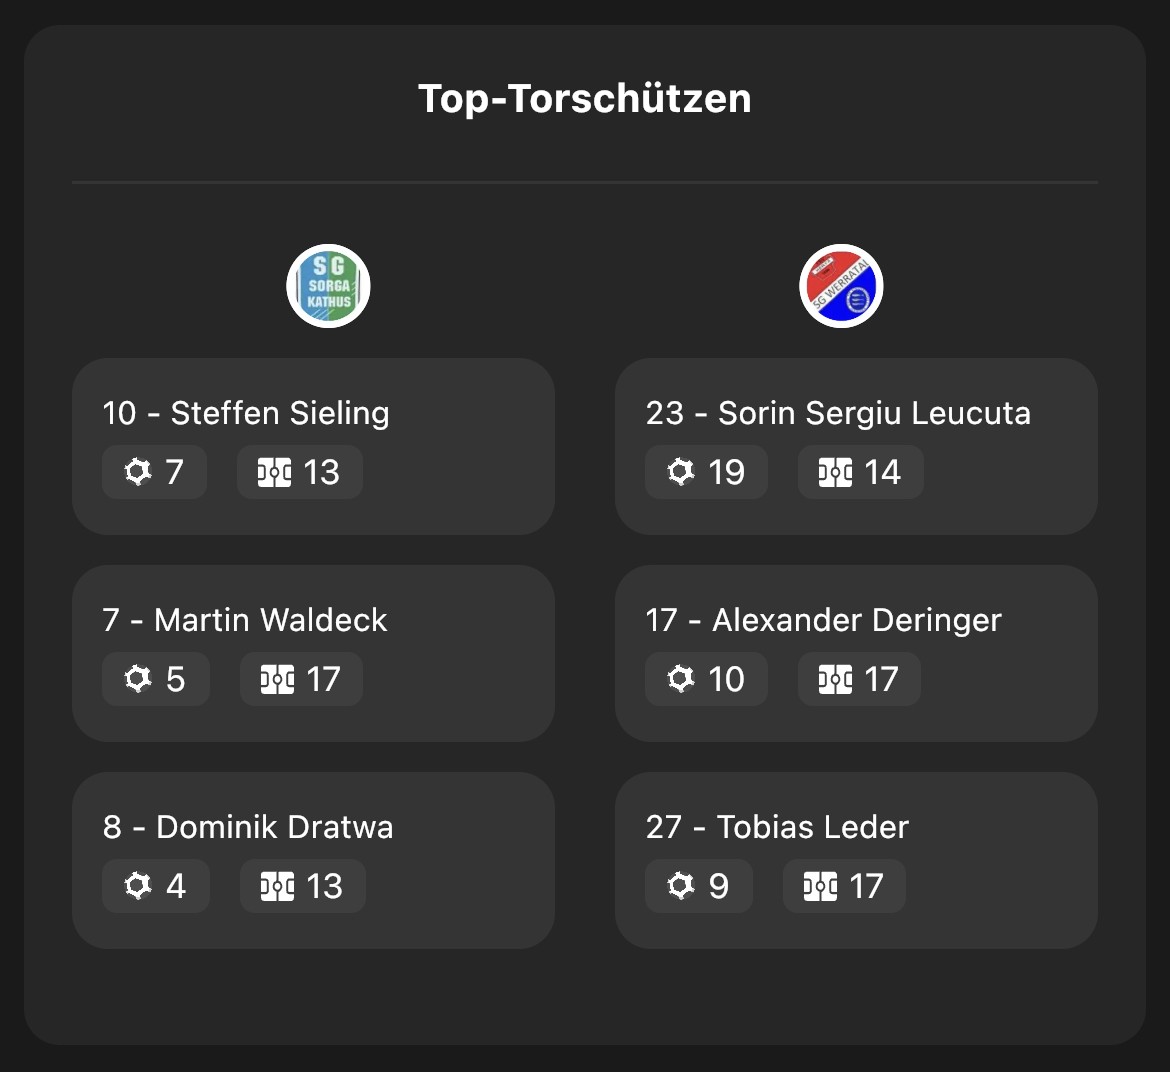
Task: Select 17 - Alexander Deringer player name
Action: tap(823, 620)
